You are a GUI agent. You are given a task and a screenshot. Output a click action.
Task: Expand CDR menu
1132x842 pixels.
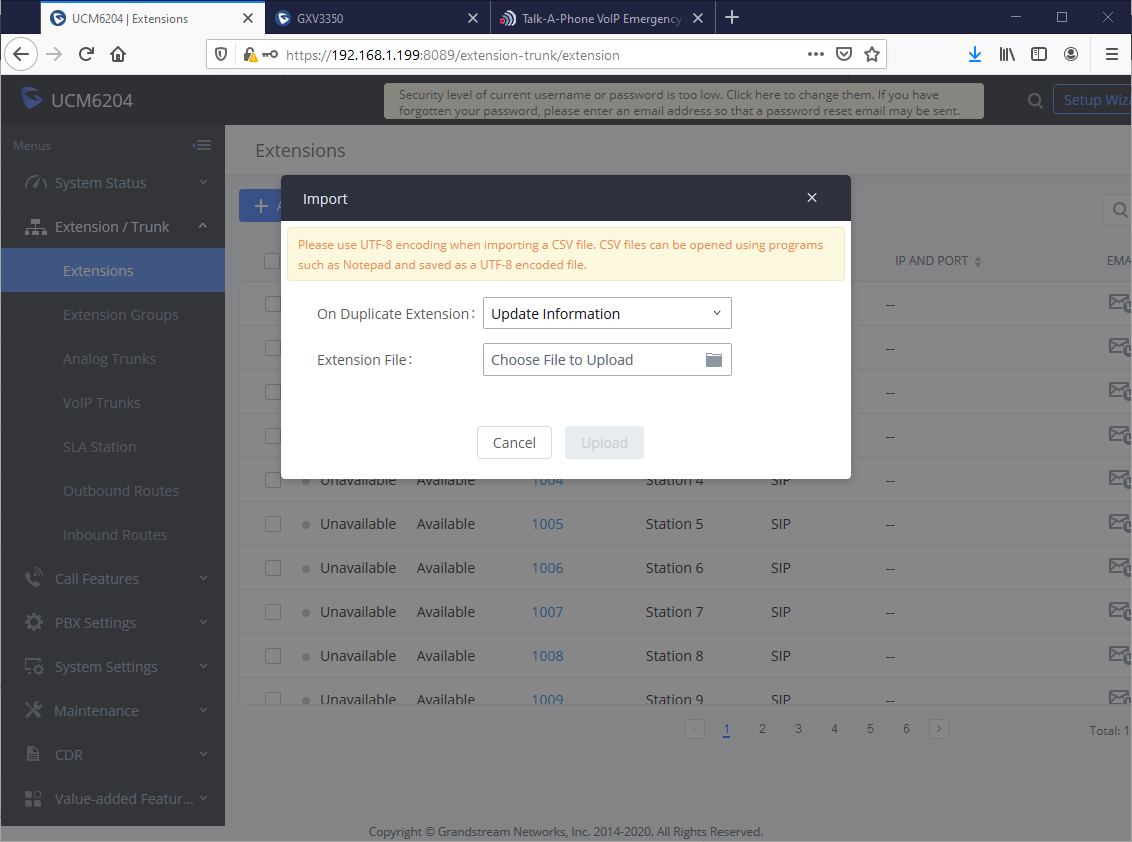coord(113,755)
